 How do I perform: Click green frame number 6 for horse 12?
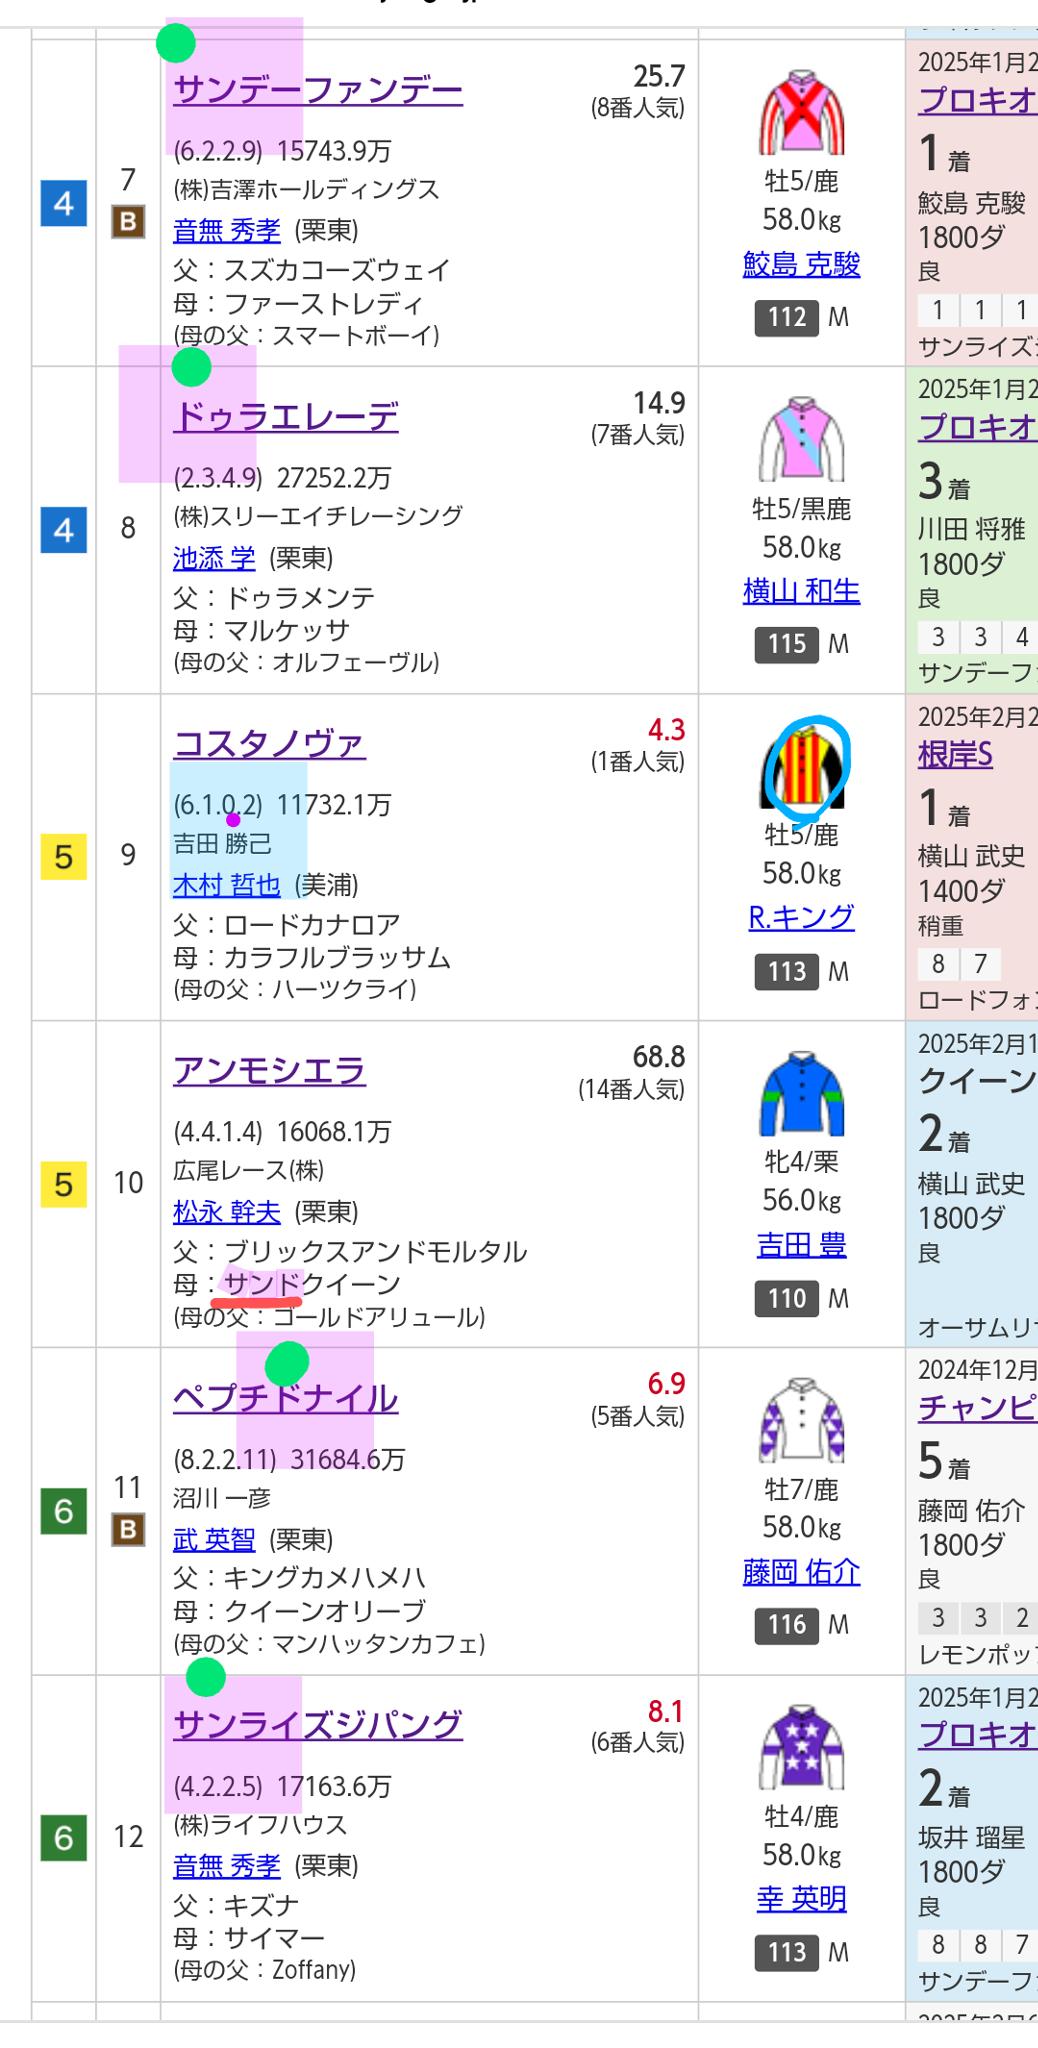(63, 1838)
